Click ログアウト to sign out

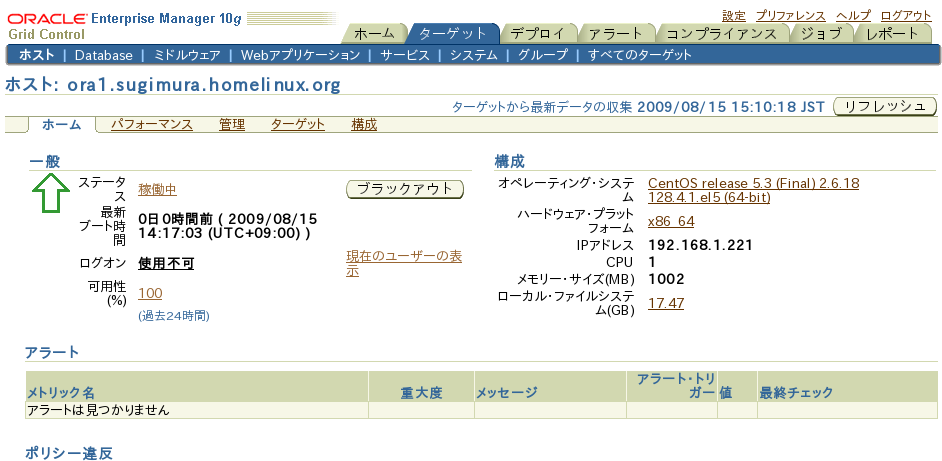coord(906,16)
